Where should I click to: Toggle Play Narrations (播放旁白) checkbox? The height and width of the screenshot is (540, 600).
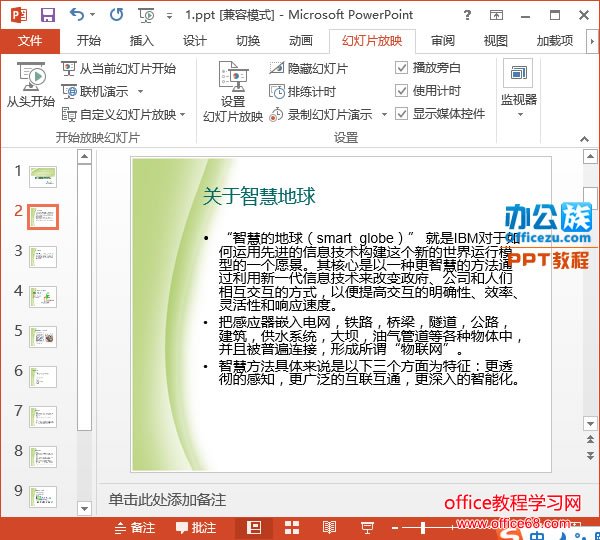(402, 68)
